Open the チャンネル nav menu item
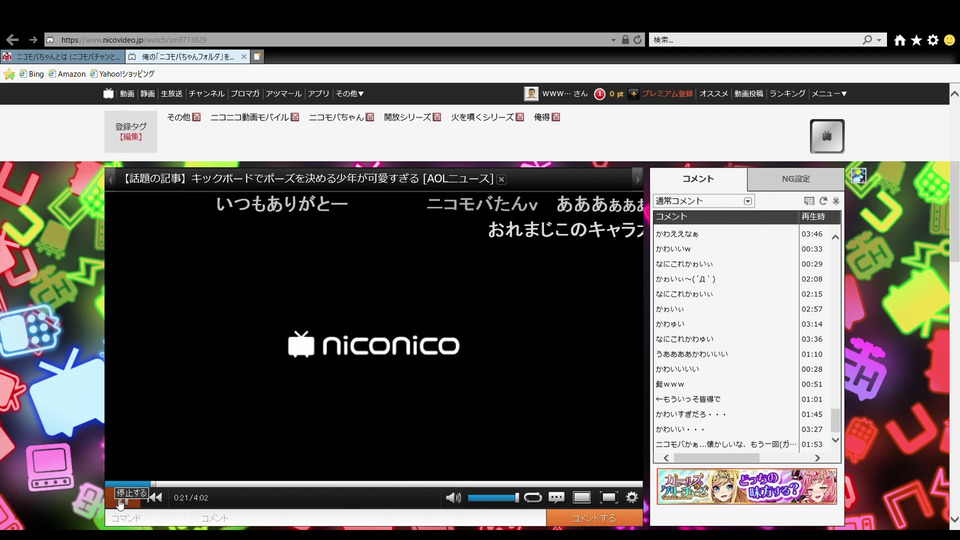960x540 pixels. [206, 94]
